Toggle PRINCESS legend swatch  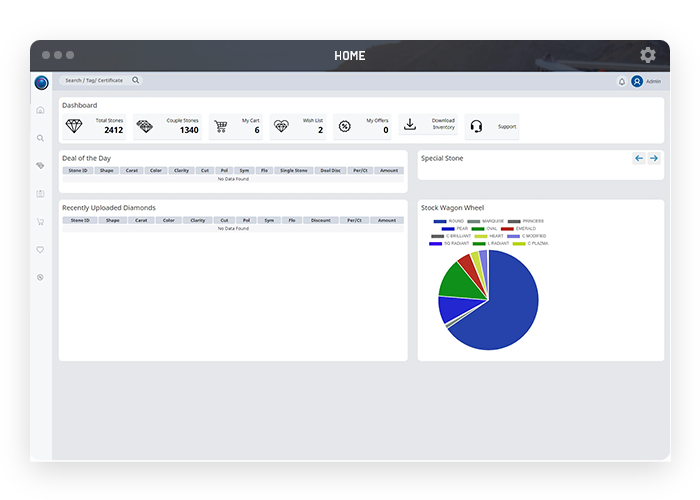514,221
